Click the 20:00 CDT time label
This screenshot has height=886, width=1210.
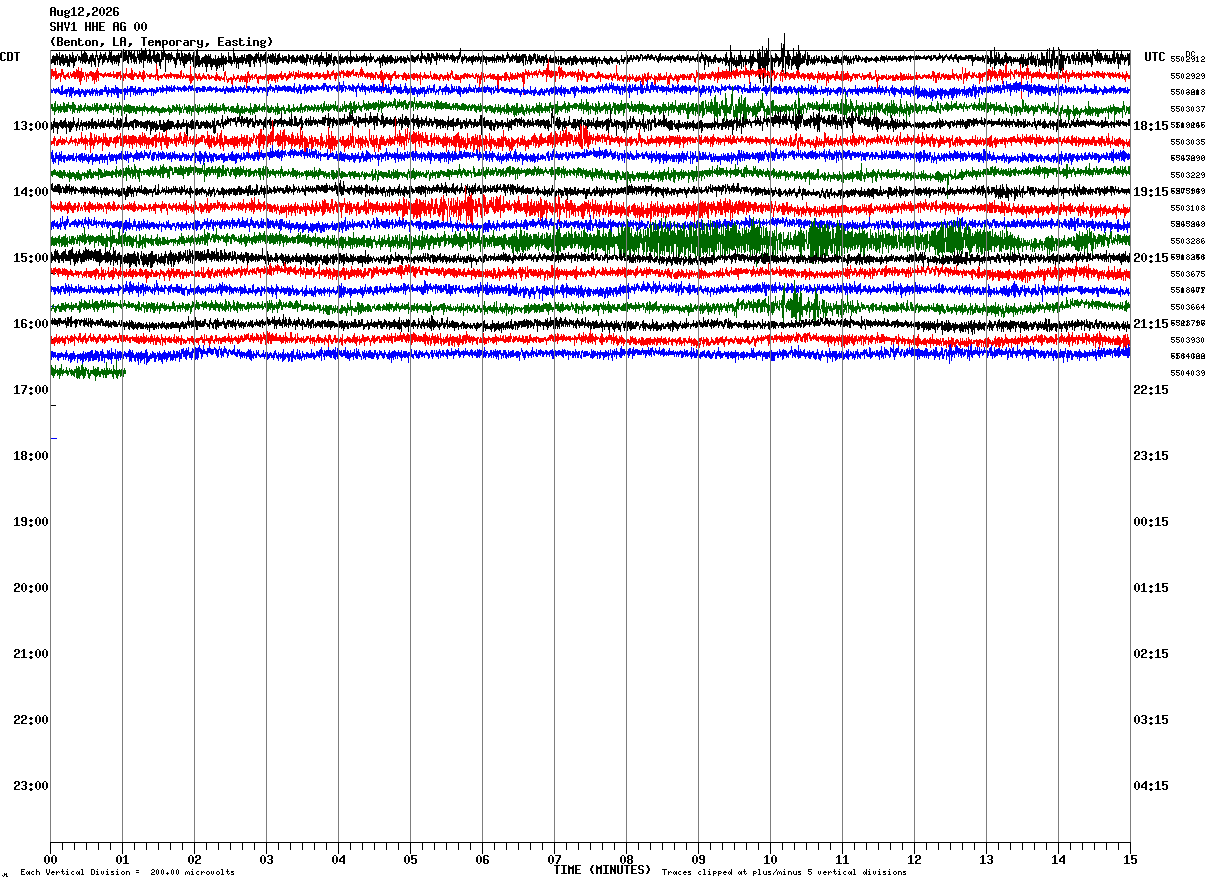(31, 588)
